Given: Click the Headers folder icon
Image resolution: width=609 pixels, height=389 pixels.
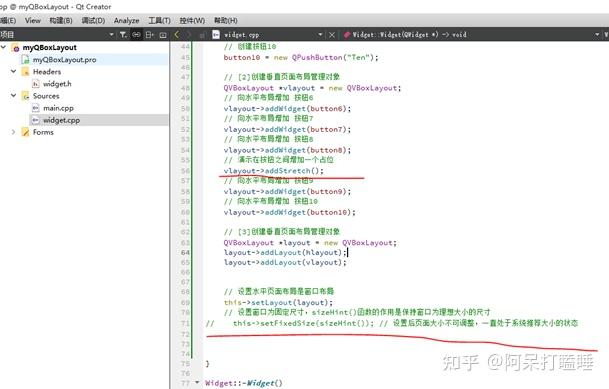Looking at the screenshot, I should point(26,72).
